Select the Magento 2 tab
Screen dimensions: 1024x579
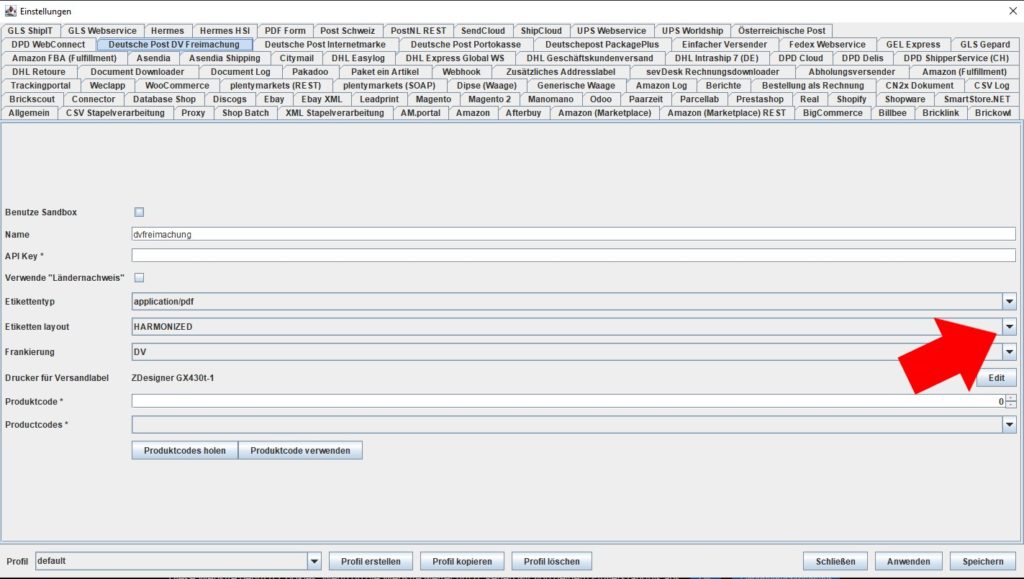point(490,99)
